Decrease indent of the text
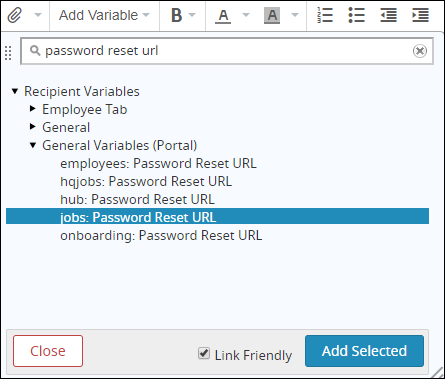Viewport: 445px width, 379px height. (388, 15)
